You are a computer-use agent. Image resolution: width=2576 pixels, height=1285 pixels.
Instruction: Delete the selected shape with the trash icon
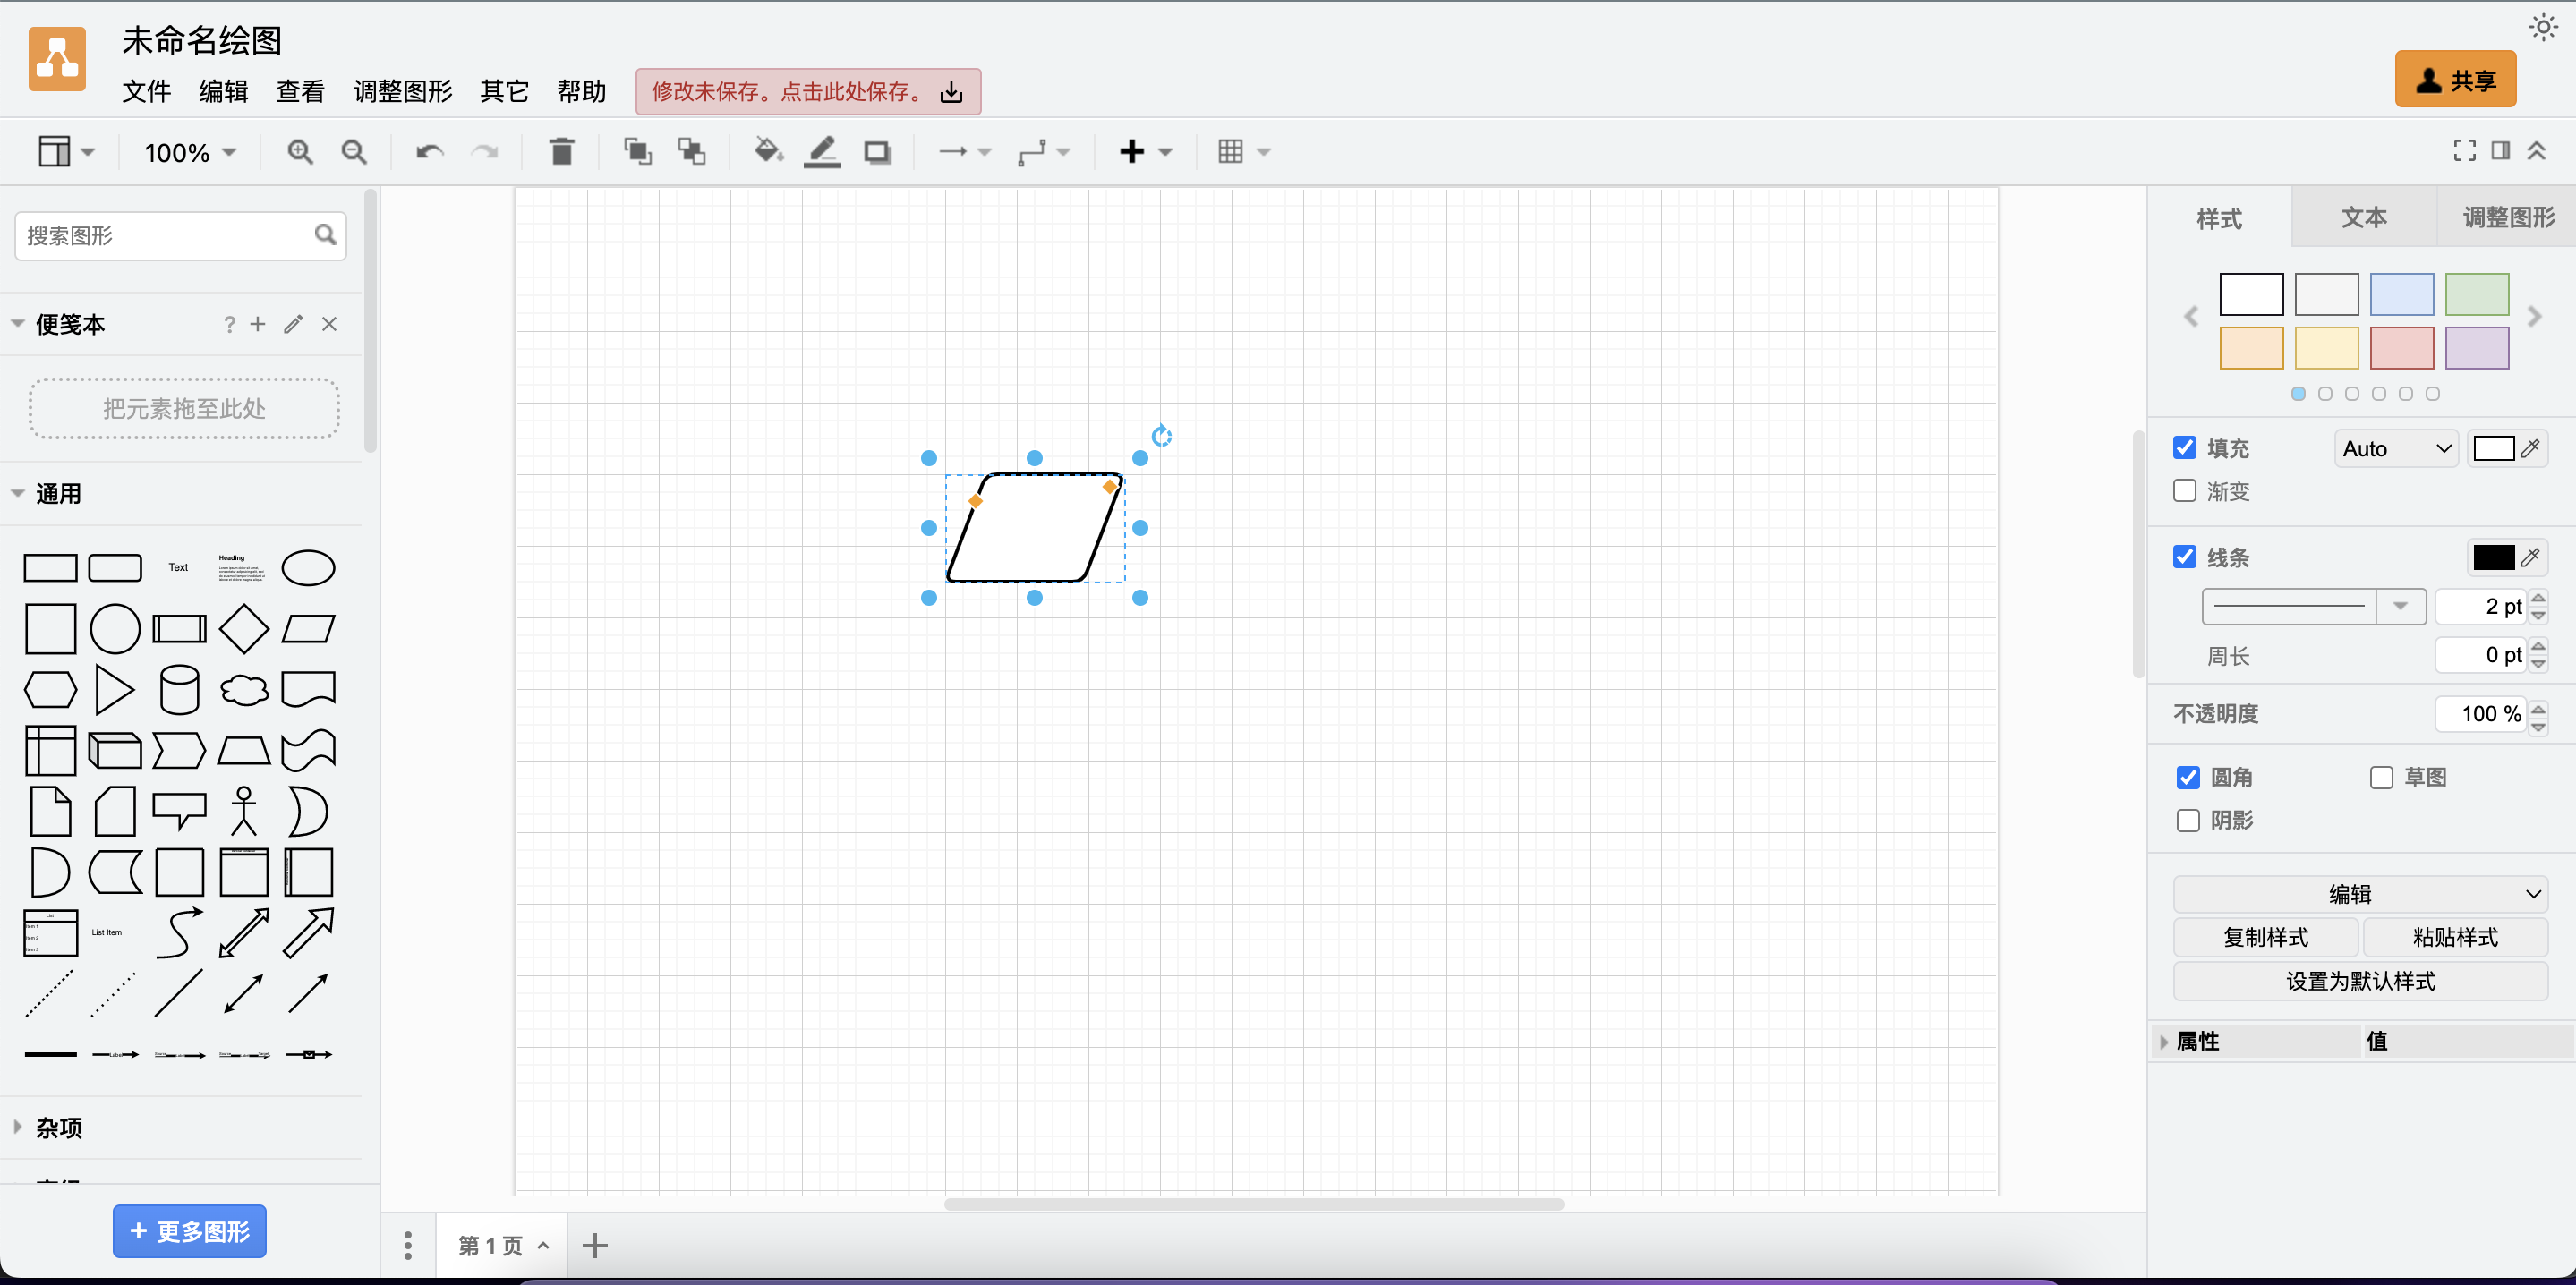tap(562, 152)
